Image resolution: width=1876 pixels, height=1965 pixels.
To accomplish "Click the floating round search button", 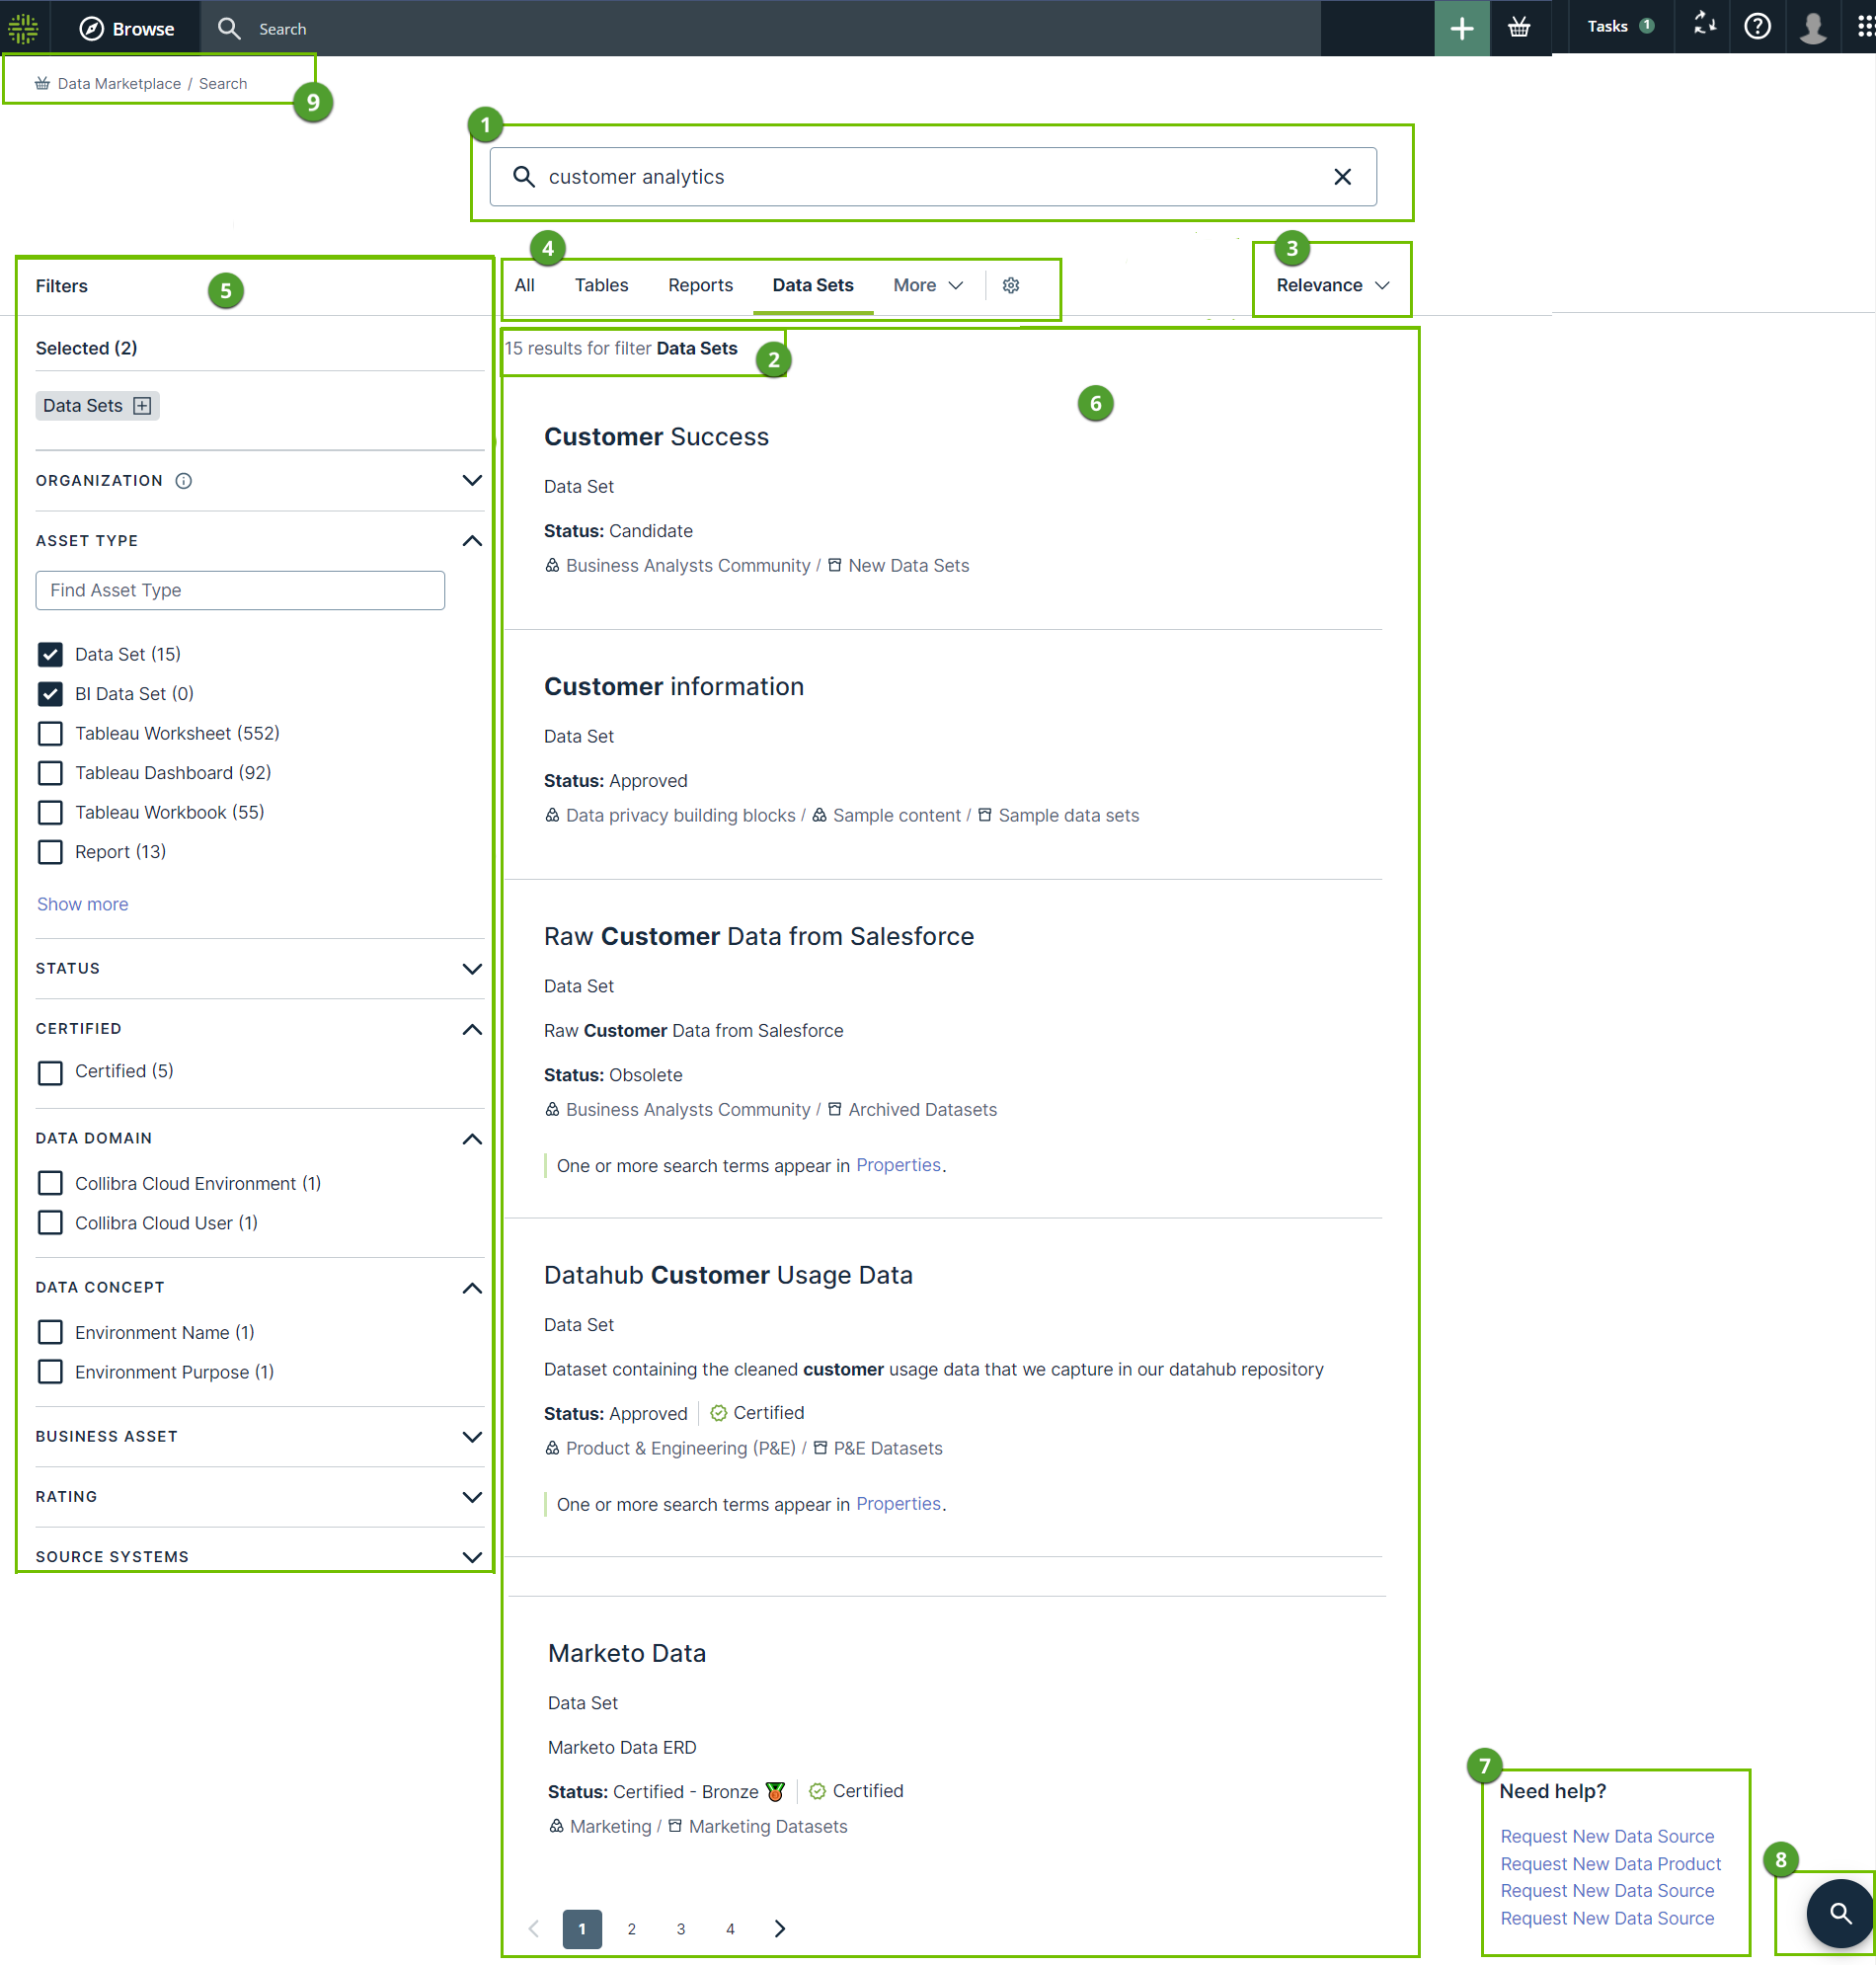I will pos(1839,1912).
